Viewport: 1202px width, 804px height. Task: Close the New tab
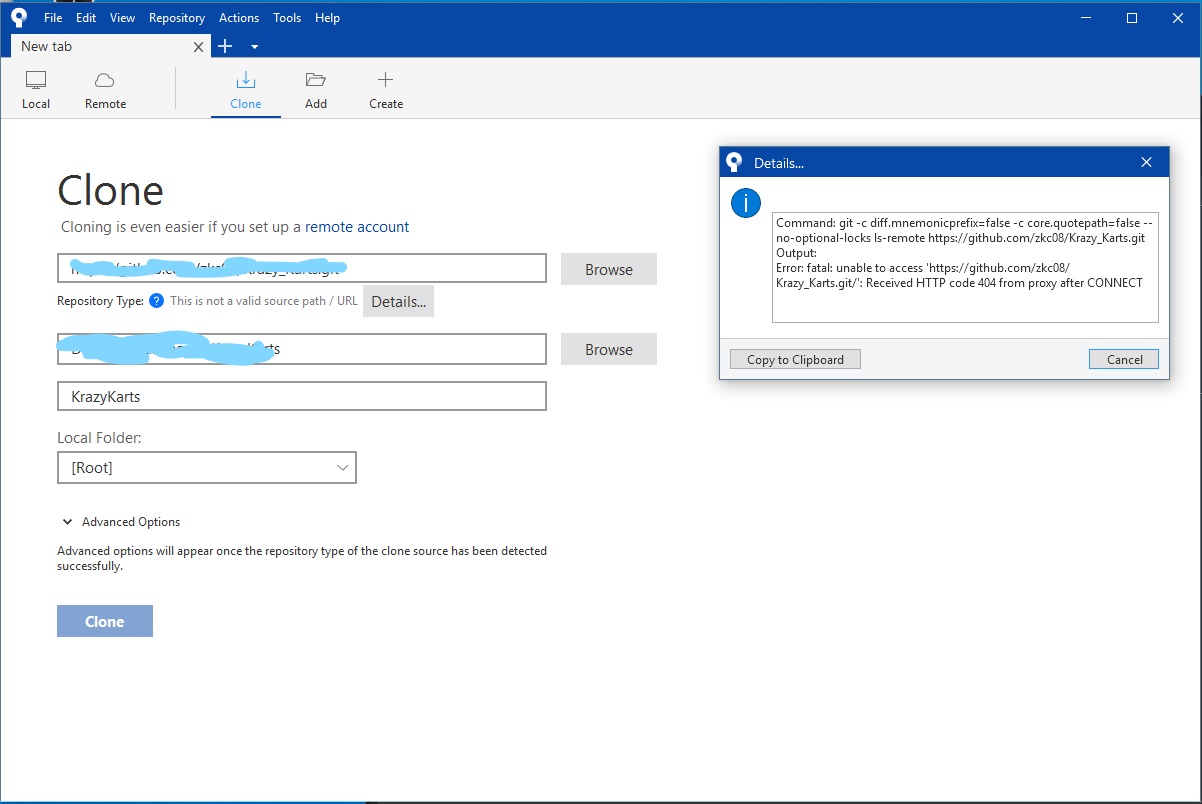[x=198, y=47]
